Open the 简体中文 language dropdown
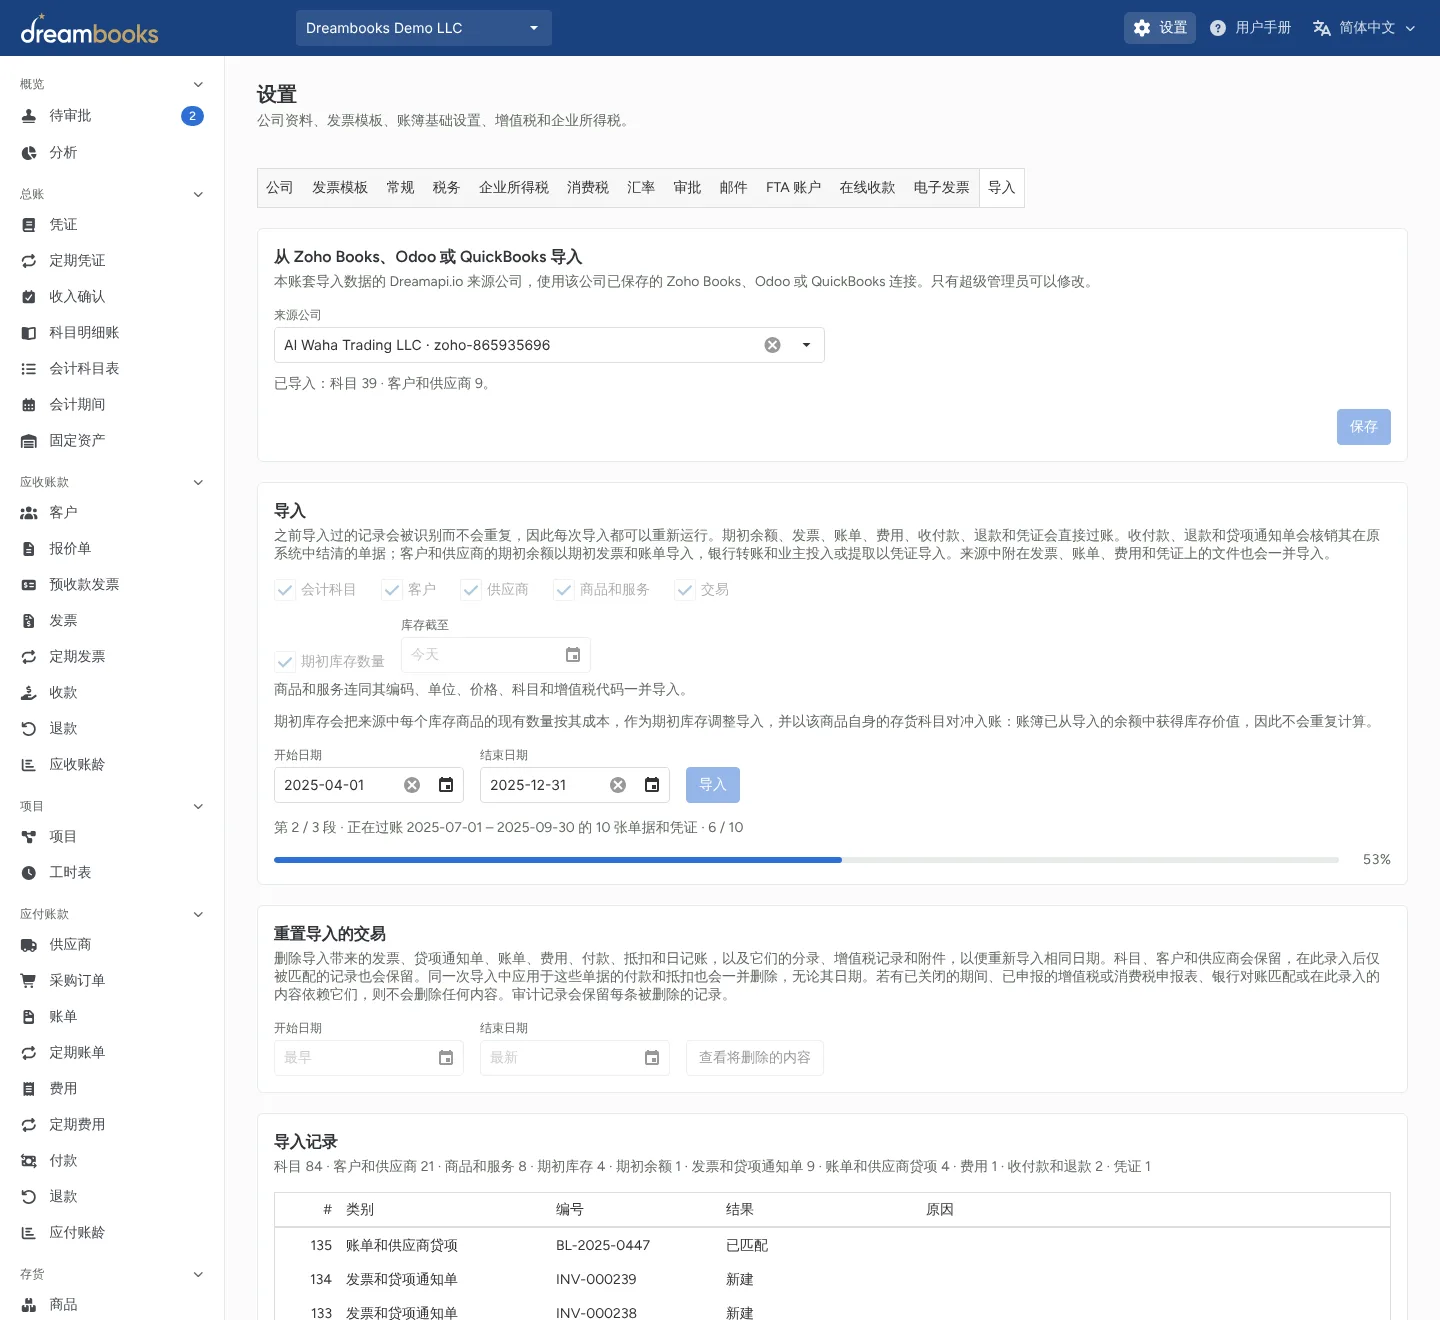 coord(1364,28)
